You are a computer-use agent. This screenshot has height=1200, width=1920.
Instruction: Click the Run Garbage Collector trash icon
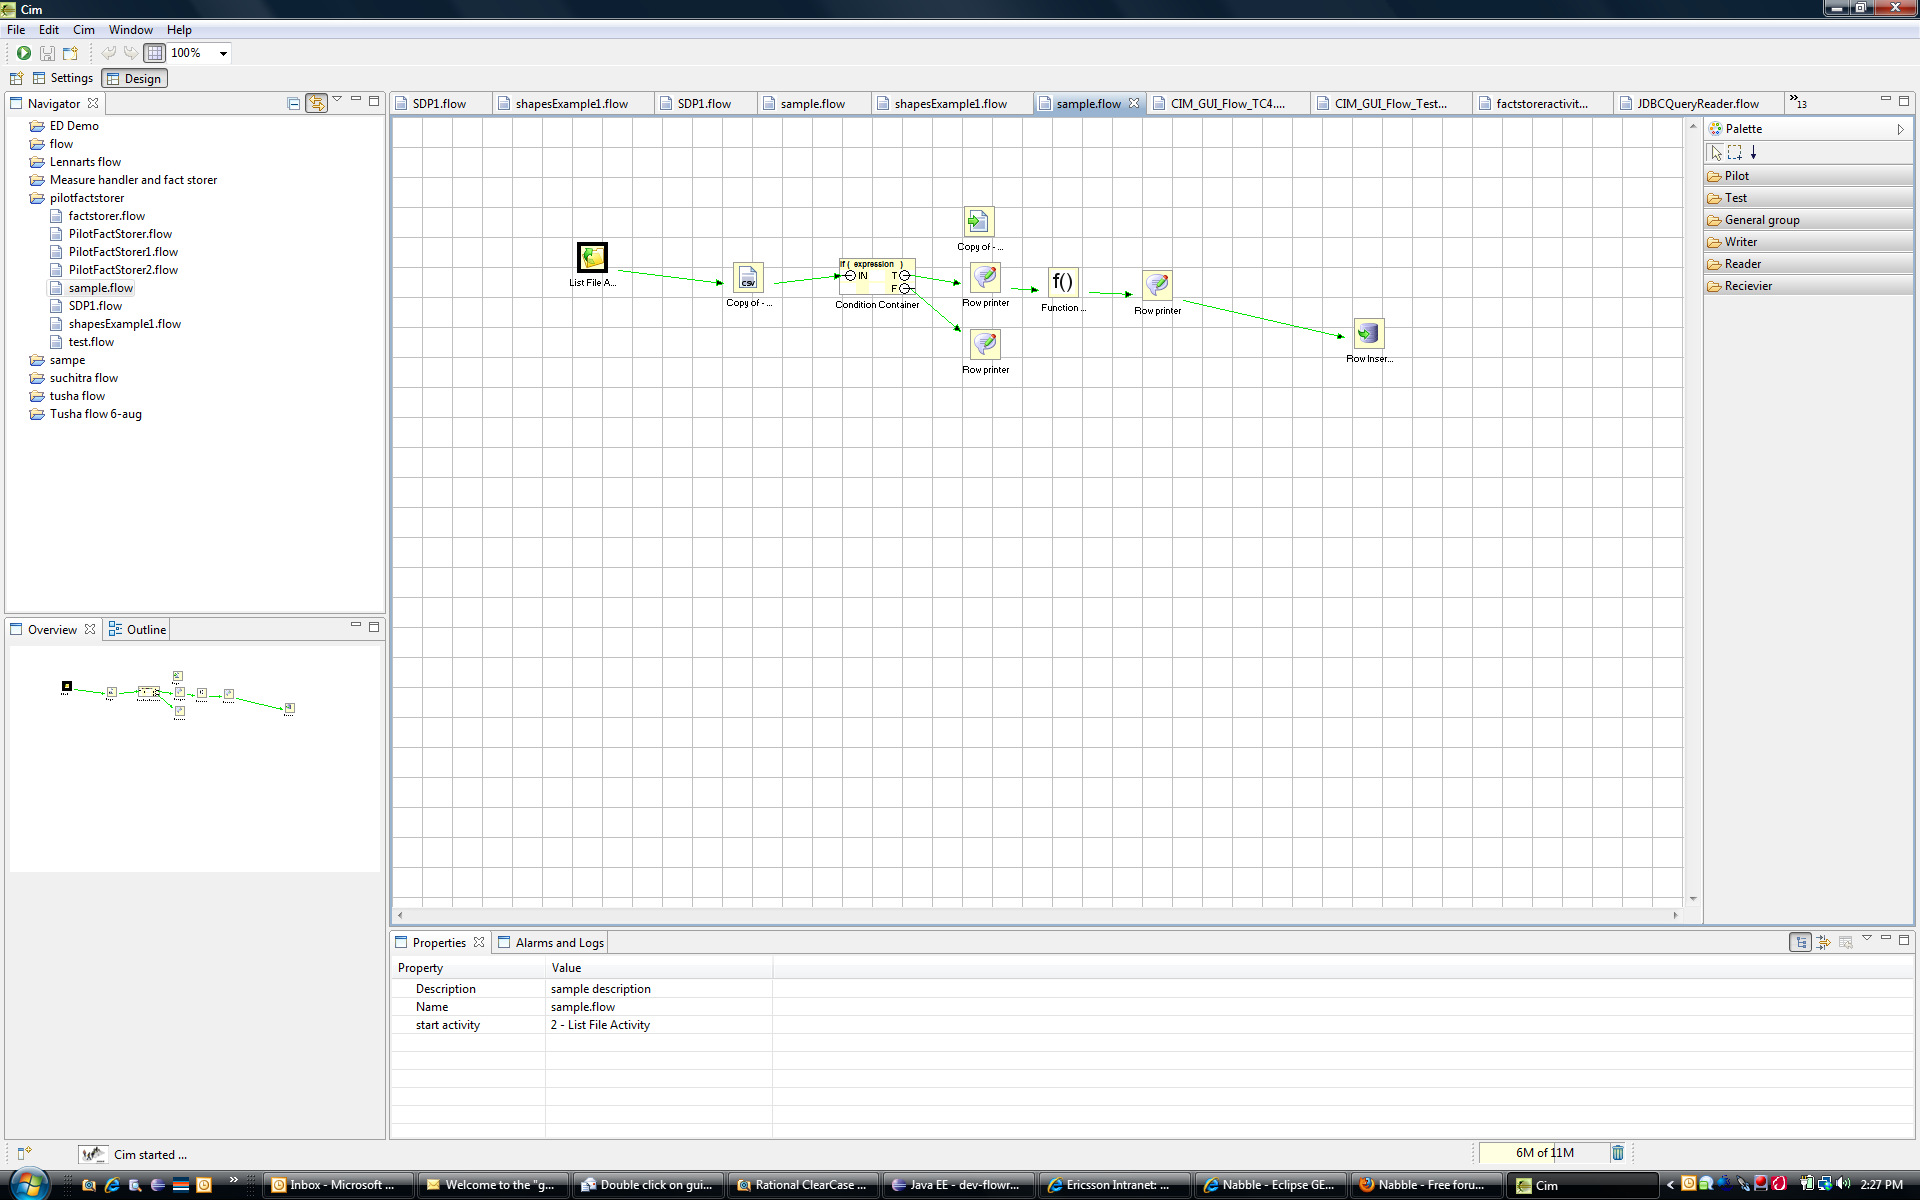(1618, 1153)
